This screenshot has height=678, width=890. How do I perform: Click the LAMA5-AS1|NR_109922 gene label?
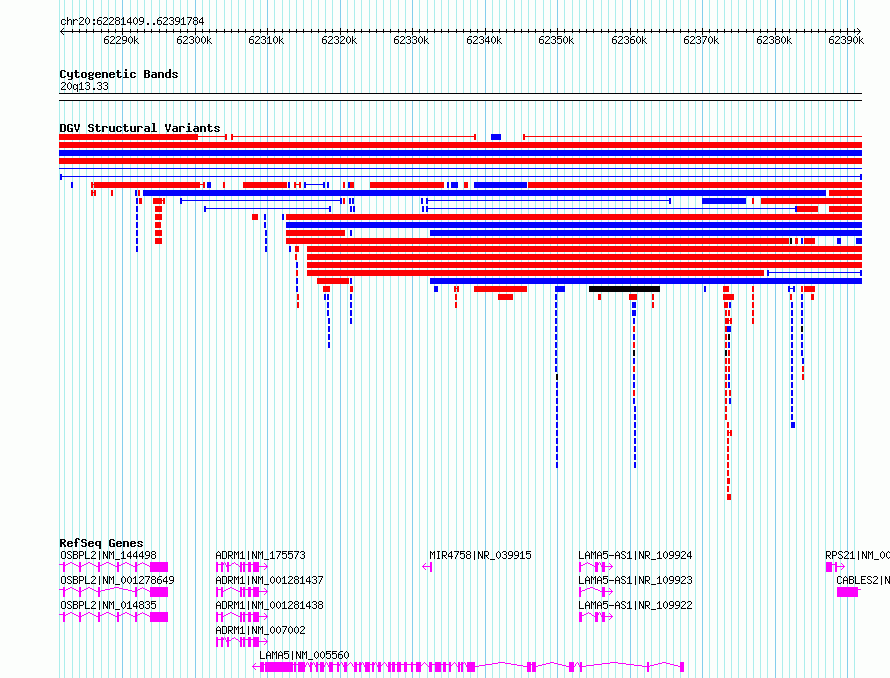click(x=635, y=605)
